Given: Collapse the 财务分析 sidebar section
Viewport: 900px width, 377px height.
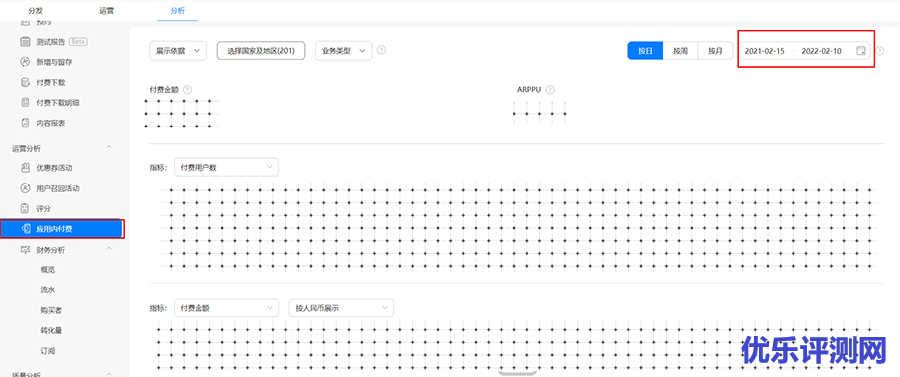Looking at the screenshot, I should click(x=109, y=249).
